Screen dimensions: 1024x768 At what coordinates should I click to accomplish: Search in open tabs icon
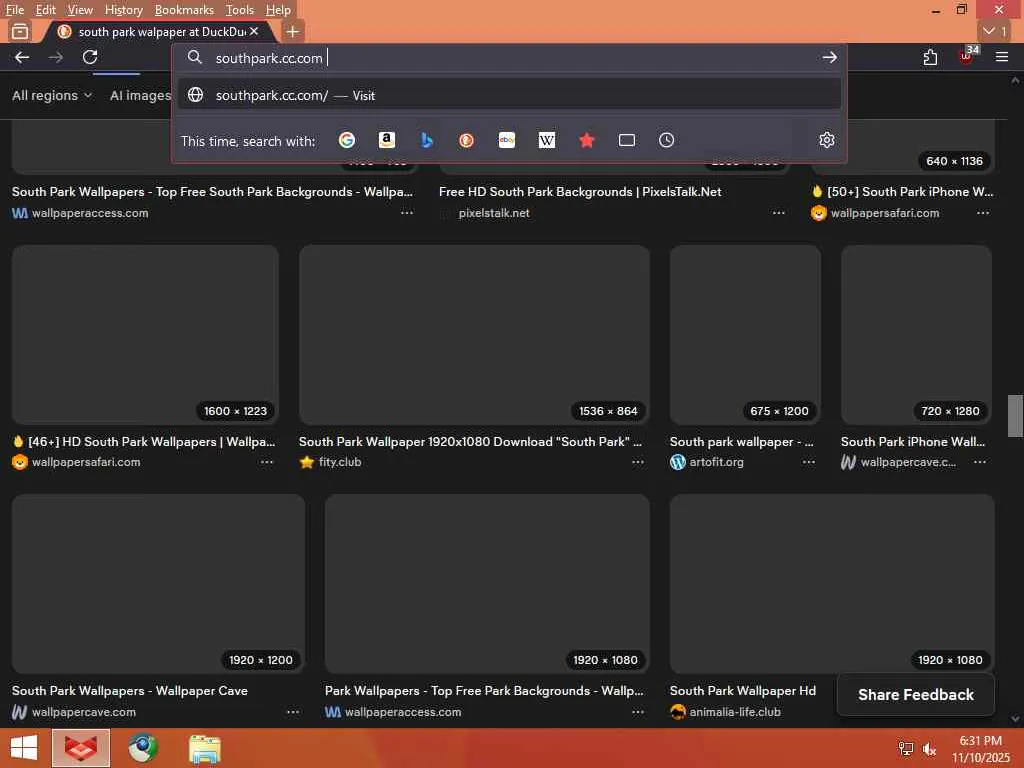pos(627,140)
